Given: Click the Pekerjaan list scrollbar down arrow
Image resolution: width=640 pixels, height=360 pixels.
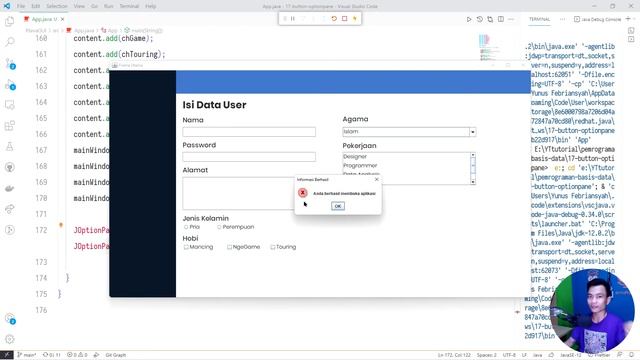Looking at the screenshot, I should [473, 182].
